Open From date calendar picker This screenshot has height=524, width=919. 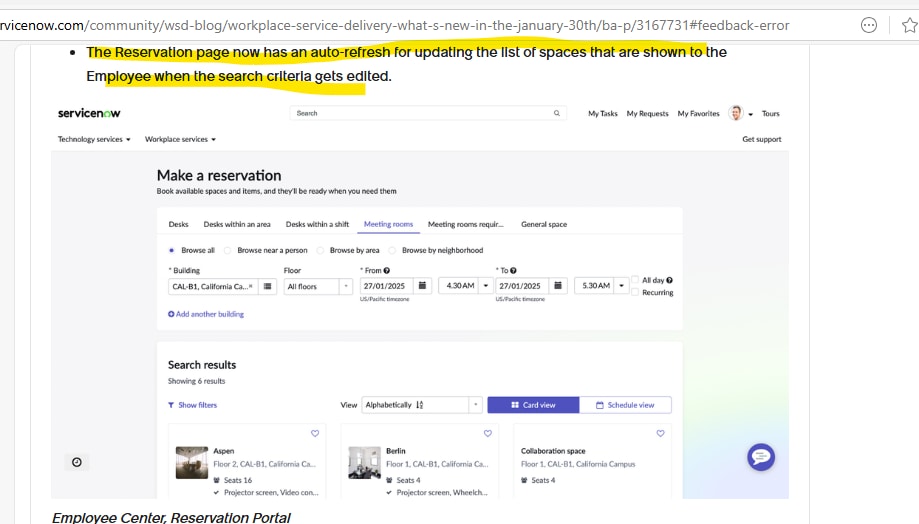tap(422, 285)
